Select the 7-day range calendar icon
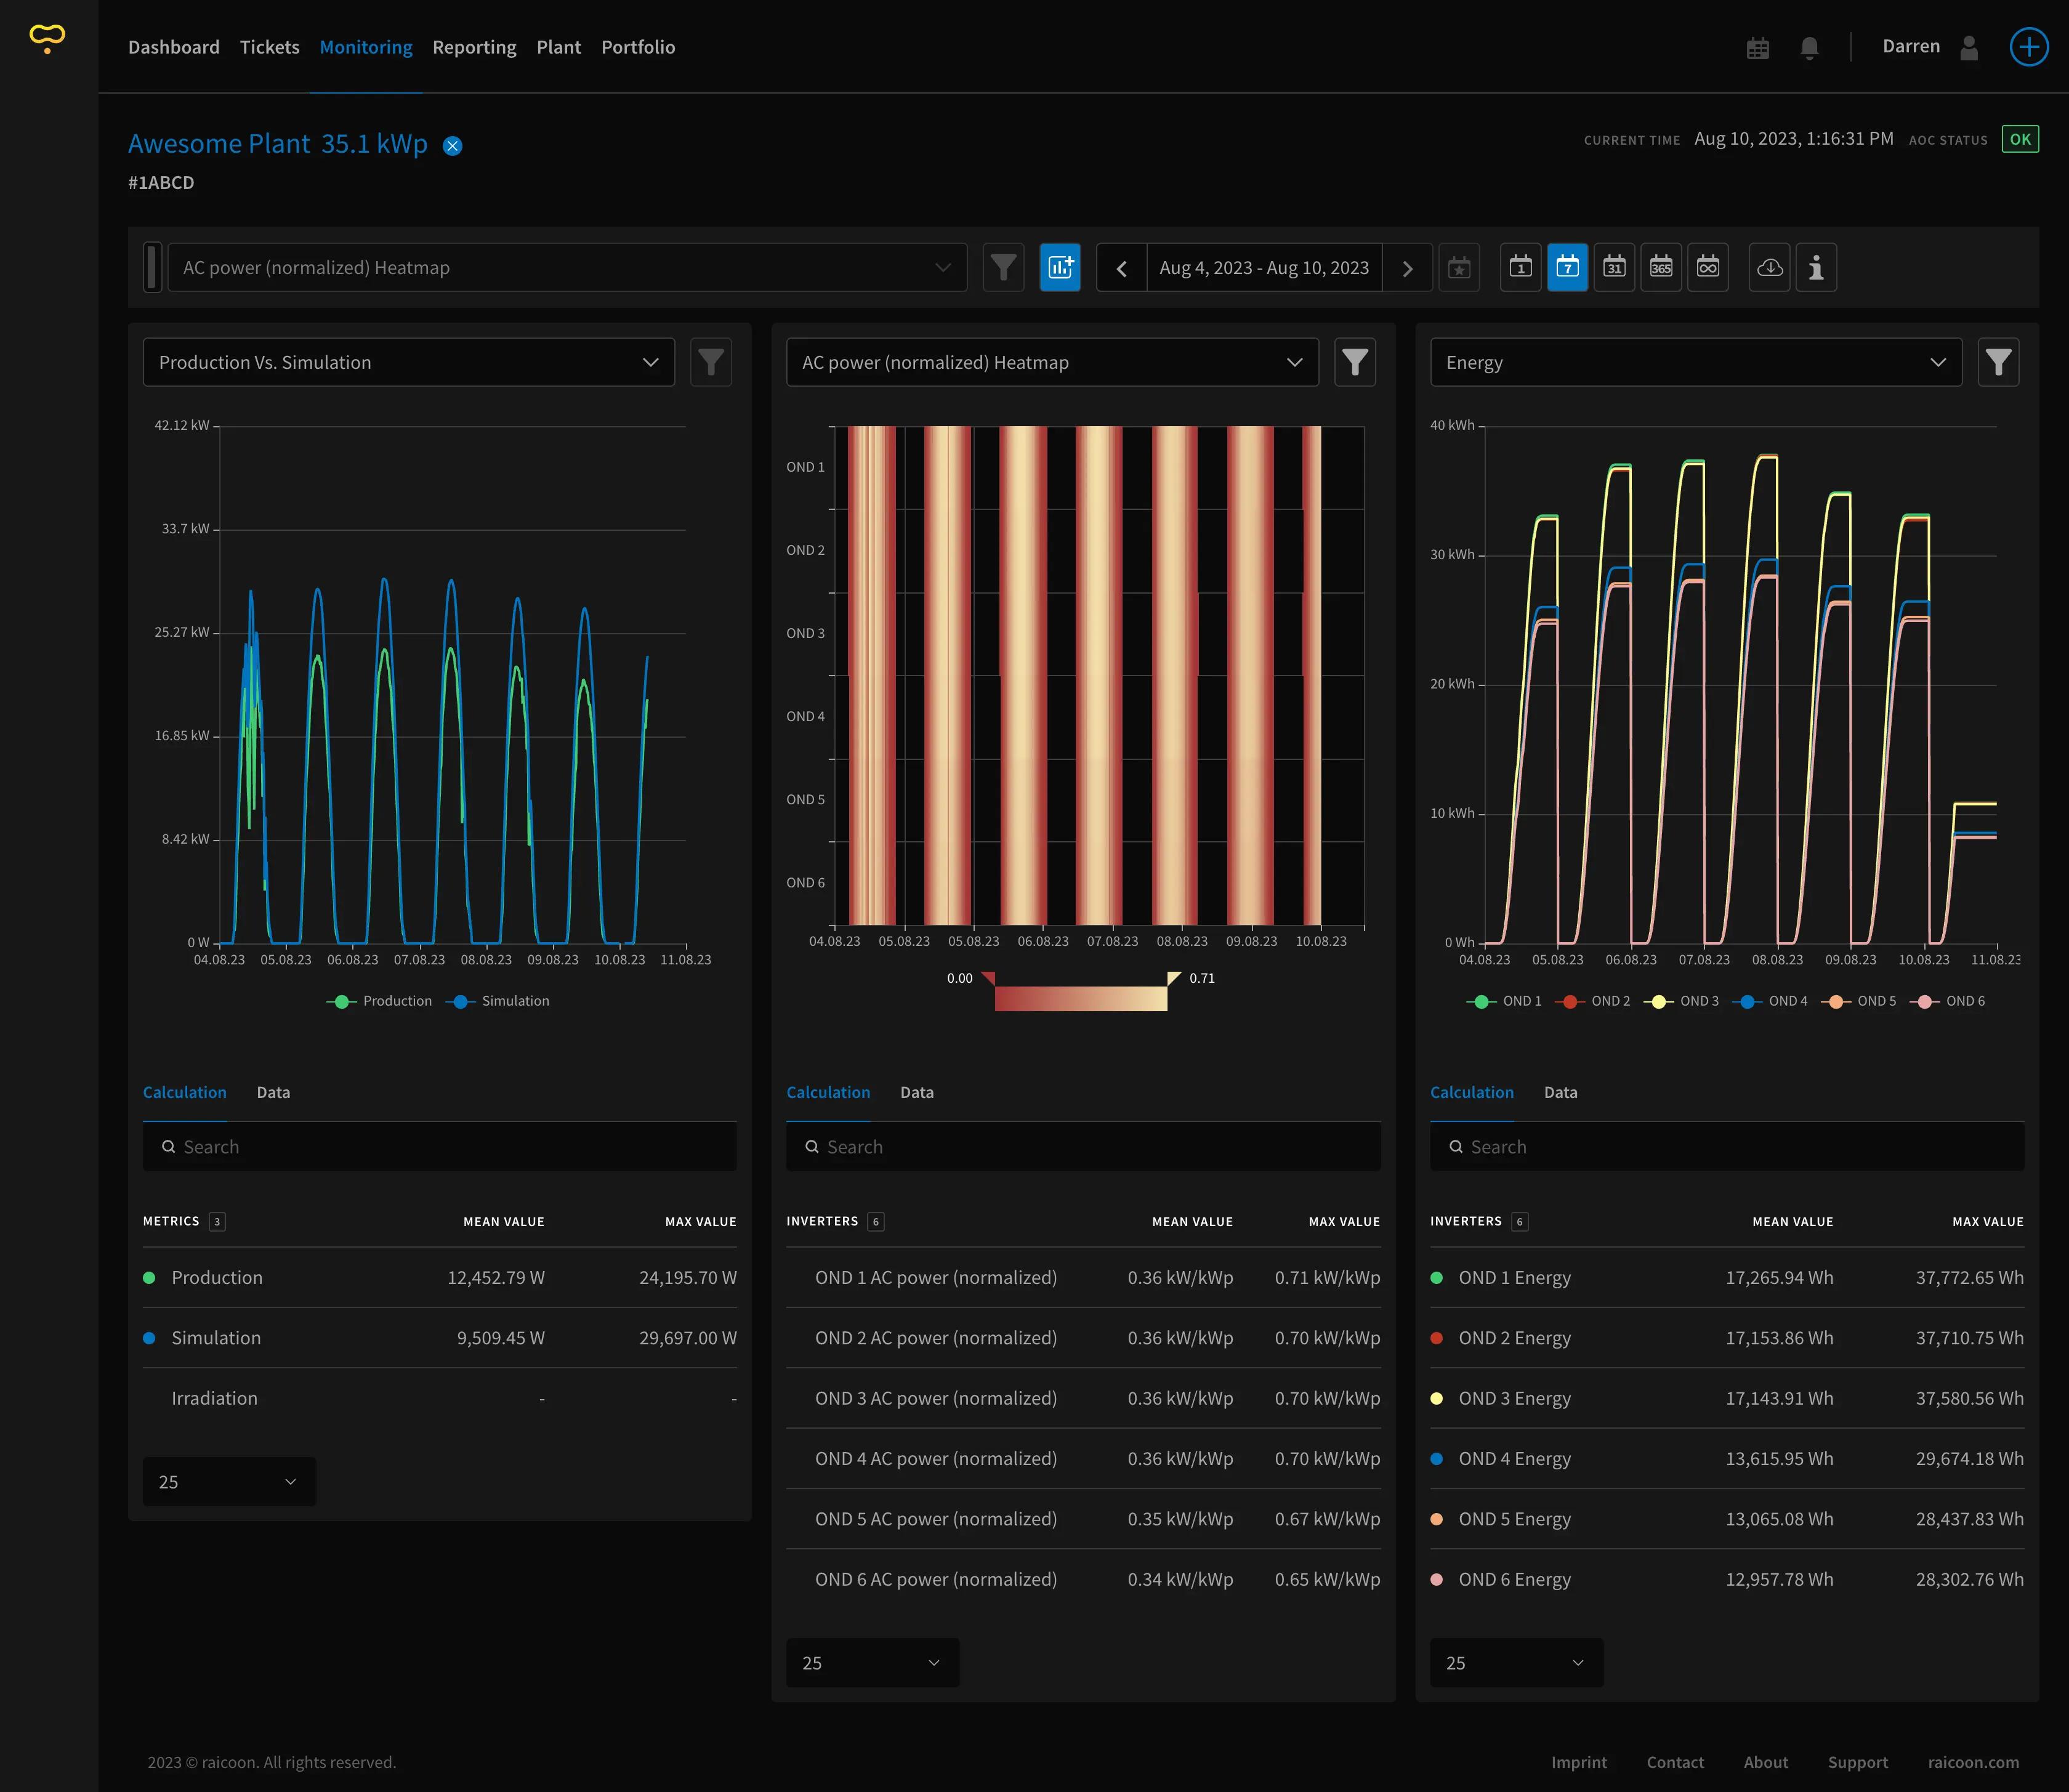Screen dimensions: 2069x1792 1567,268
